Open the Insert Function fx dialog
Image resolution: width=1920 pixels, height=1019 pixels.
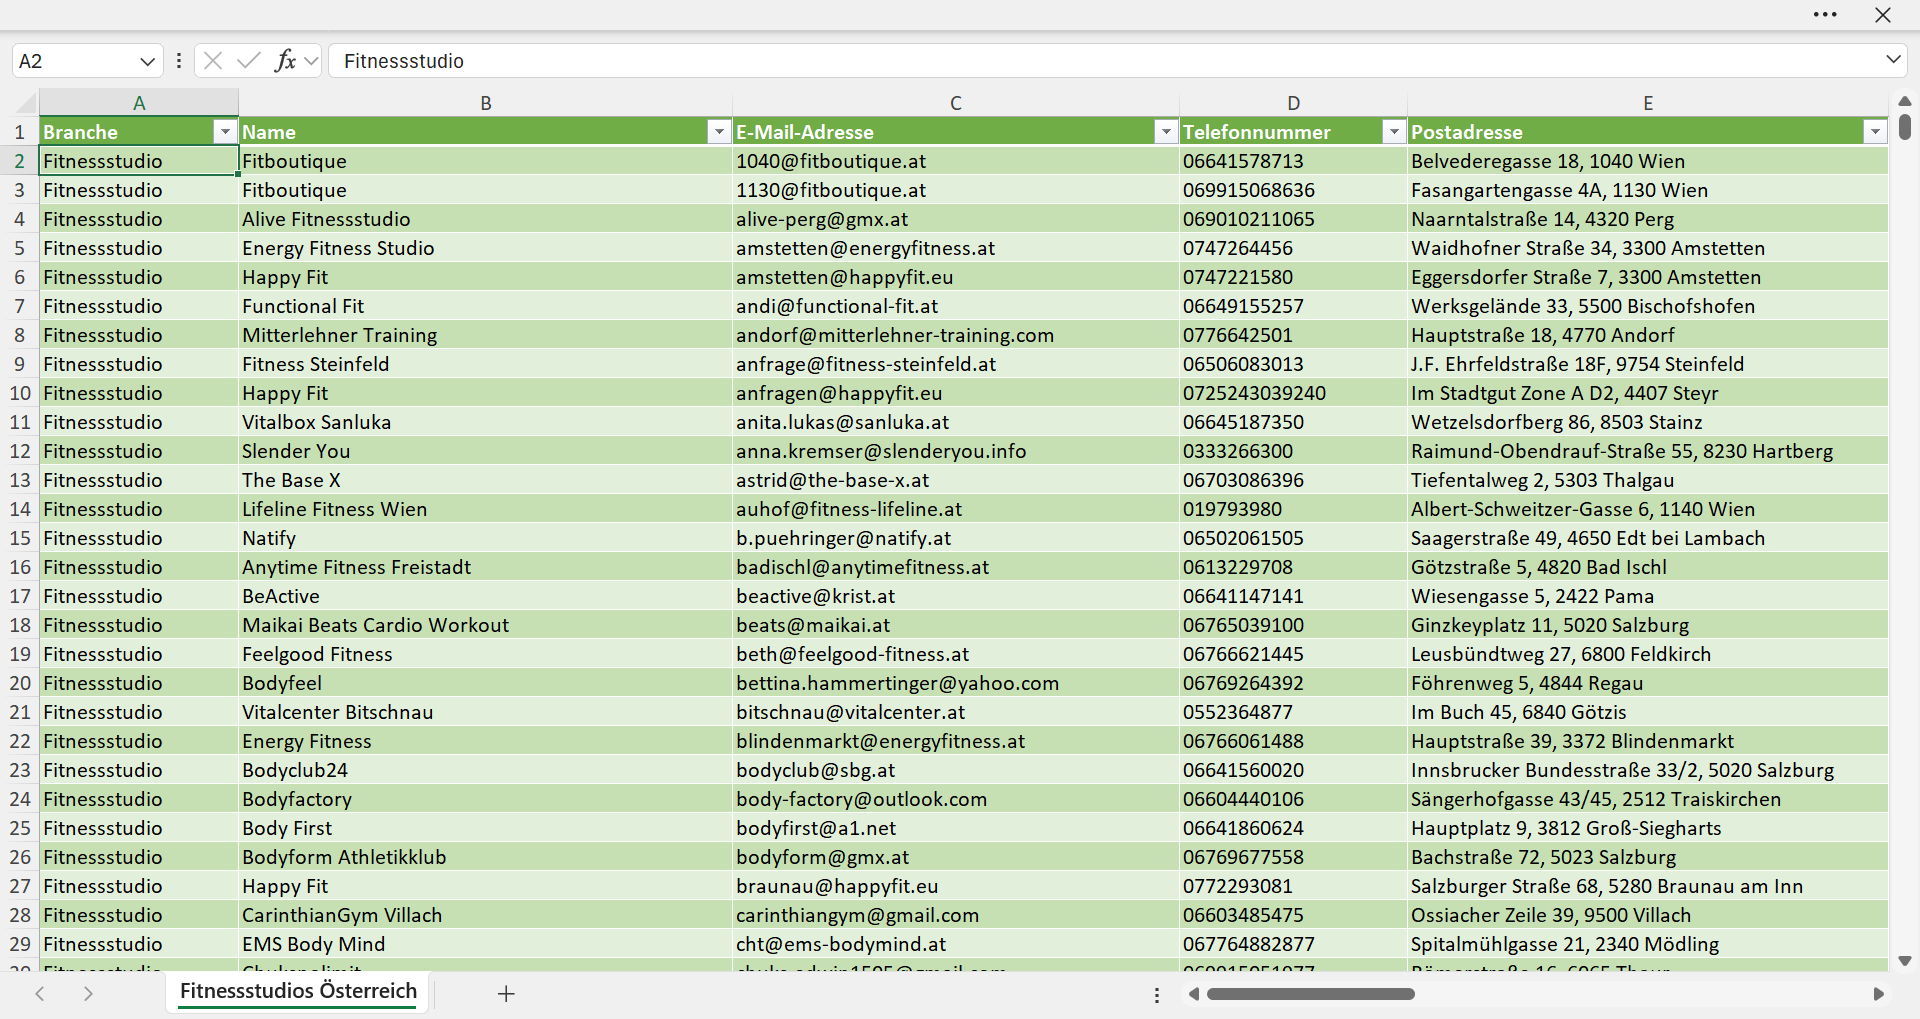pos(285,61)
